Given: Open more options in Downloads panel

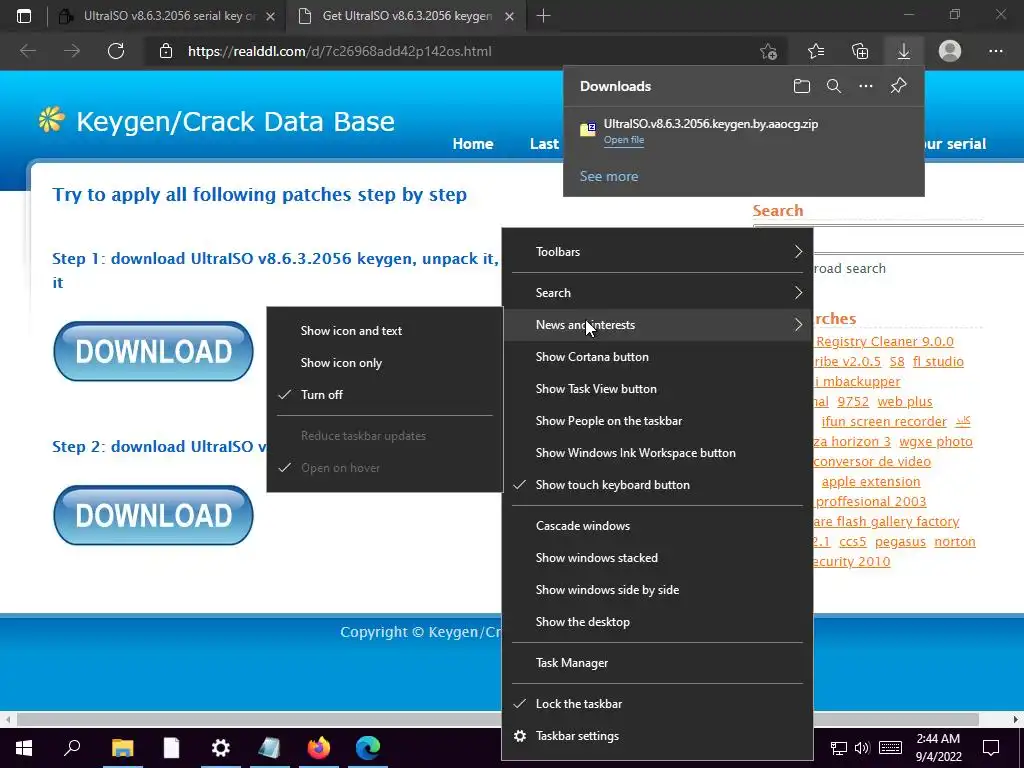Looking at the screenshot, I should 866,86.
